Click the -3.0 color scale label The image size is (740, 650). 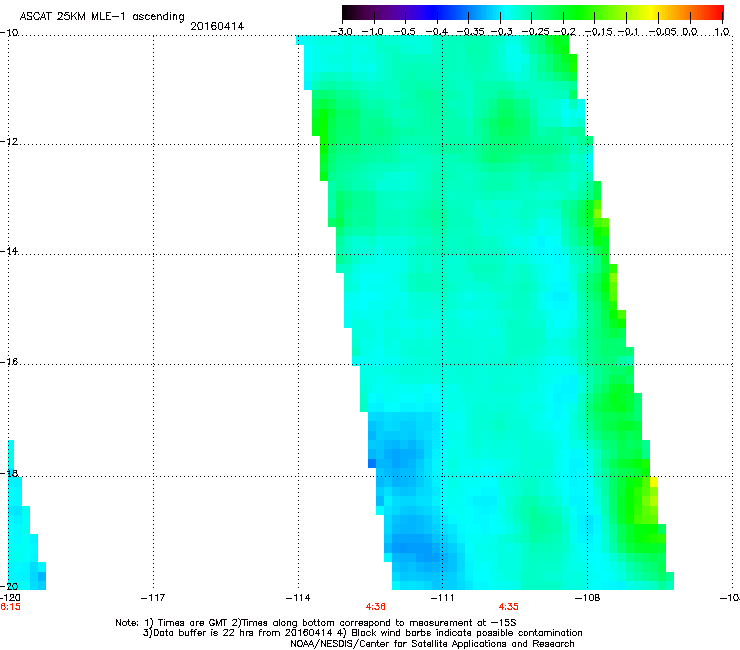click(341, 32)
